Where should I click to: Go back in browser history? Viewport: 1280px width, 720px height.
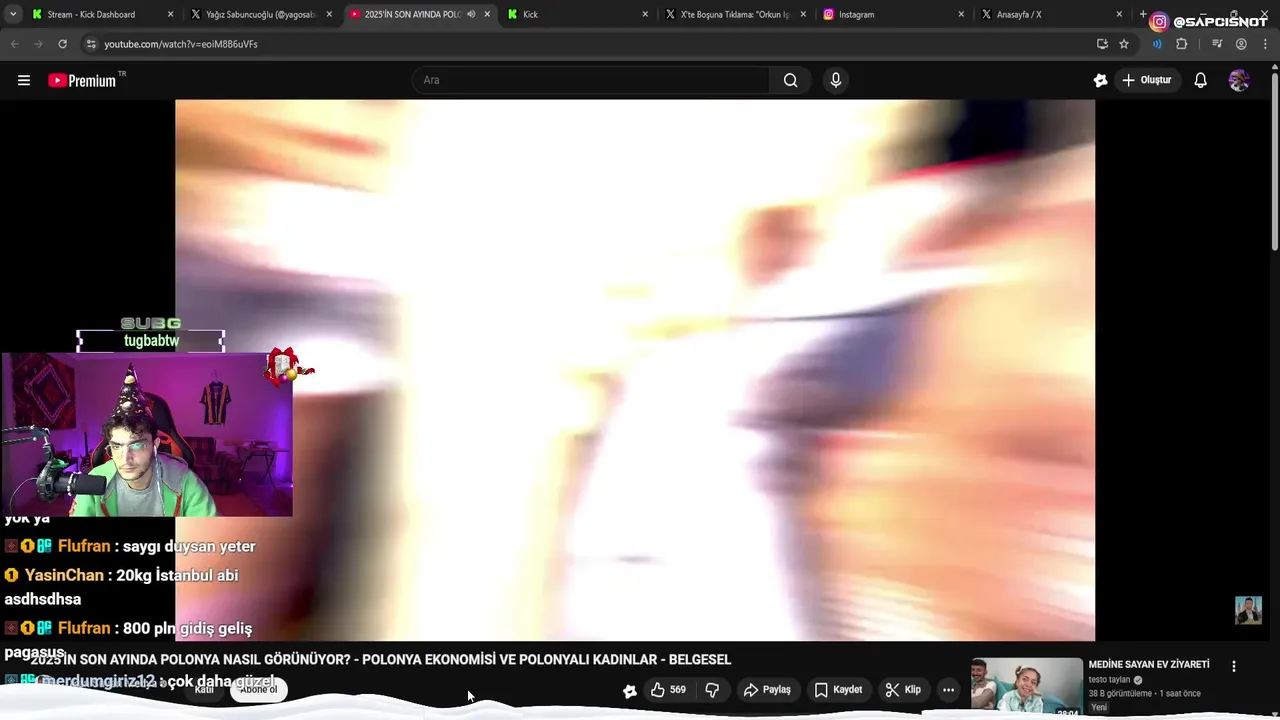coord(14,44)
